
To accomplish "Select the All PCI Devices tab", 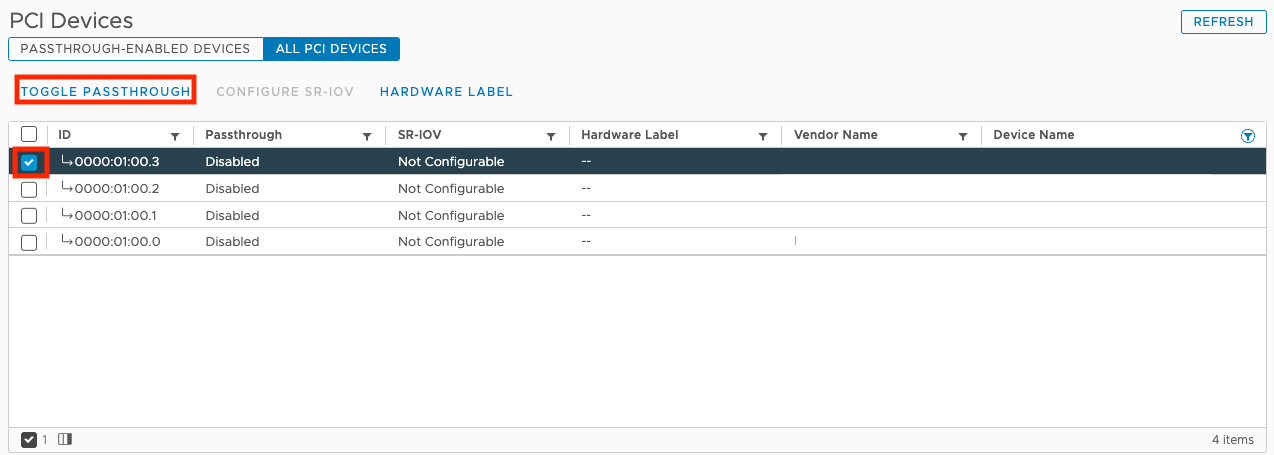I will [331, 48].
